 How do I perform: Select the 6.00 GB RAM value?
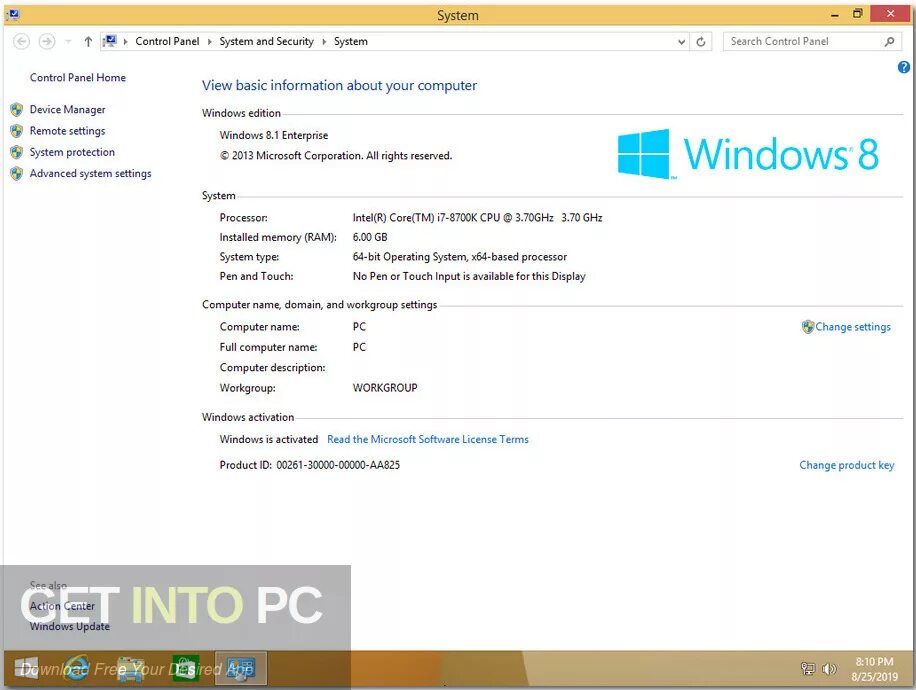coord(370,237)
